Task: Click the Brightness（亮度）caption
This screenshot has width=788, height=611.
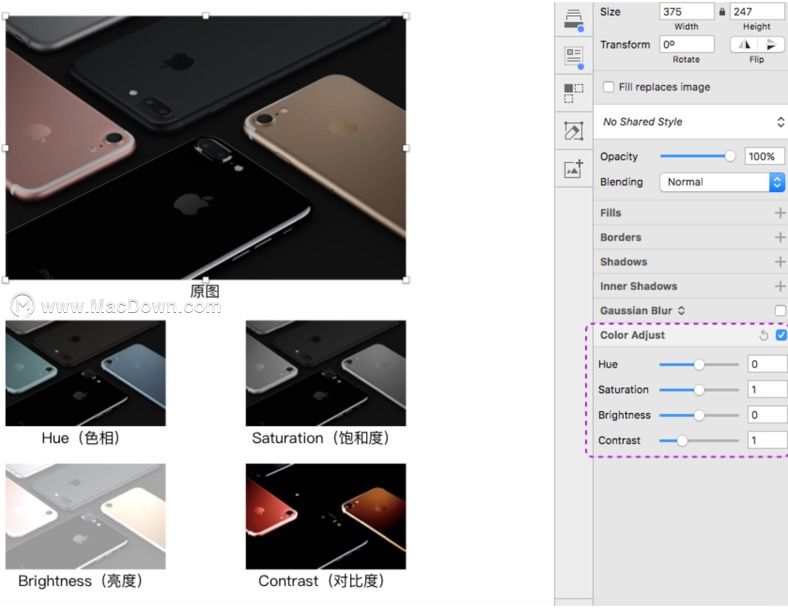Action: (82, 581)
